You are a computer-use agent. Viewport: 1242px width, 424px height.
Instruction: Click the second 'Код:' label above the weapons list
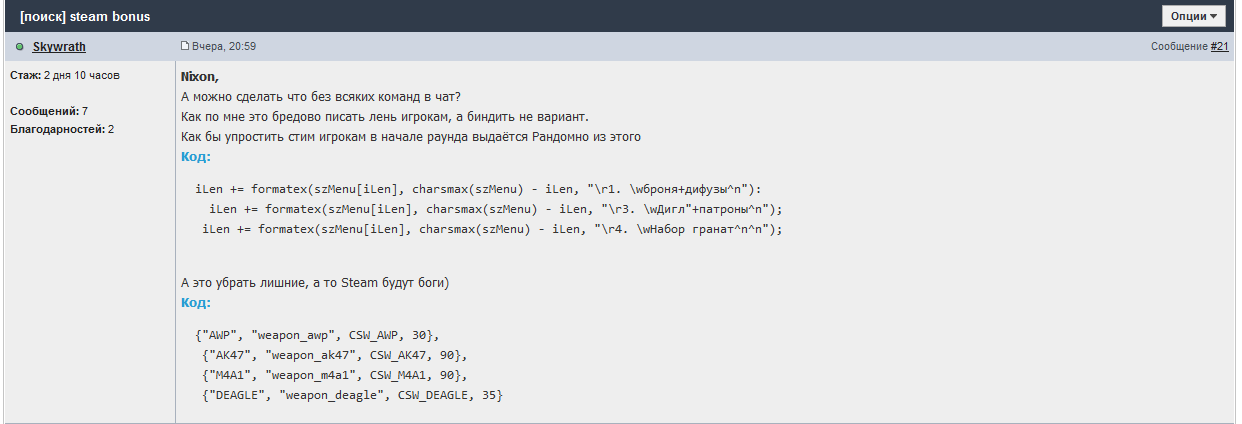(196, 303)
